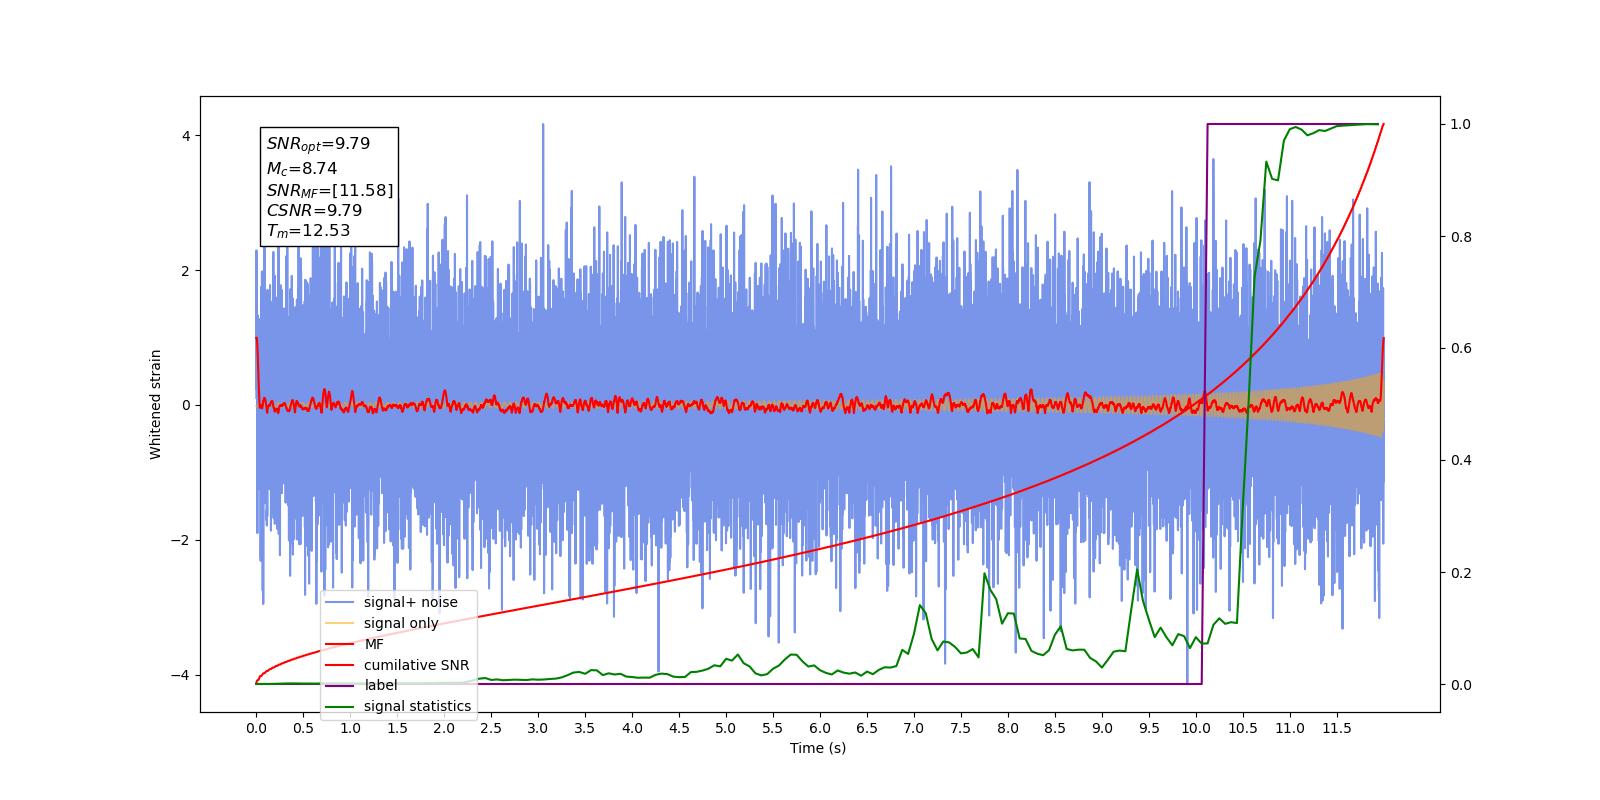Click the 'Whitened strain' y-axis label
This screenshot has height=800, width=1600.
tap(155, 404)
